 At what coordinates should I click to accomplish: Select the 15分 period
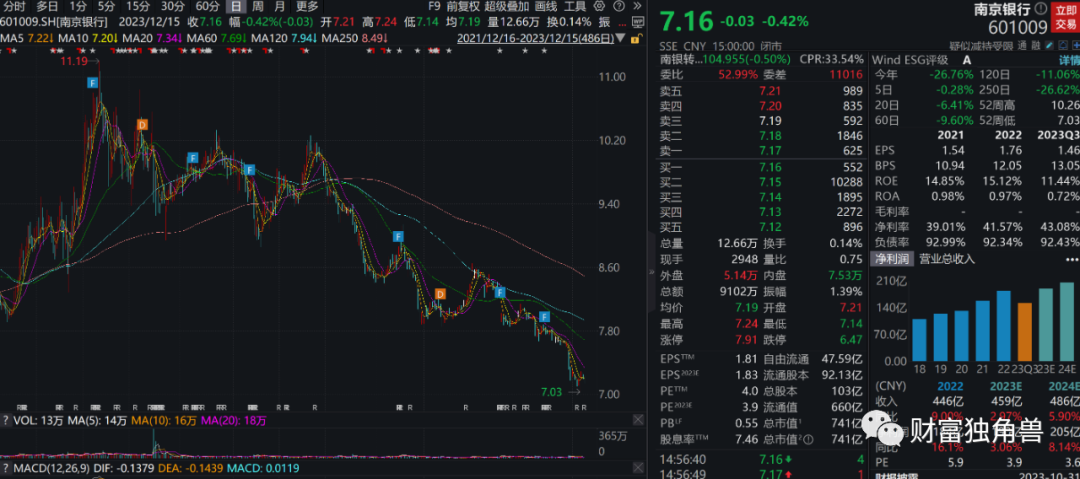(x=138, y=6)
